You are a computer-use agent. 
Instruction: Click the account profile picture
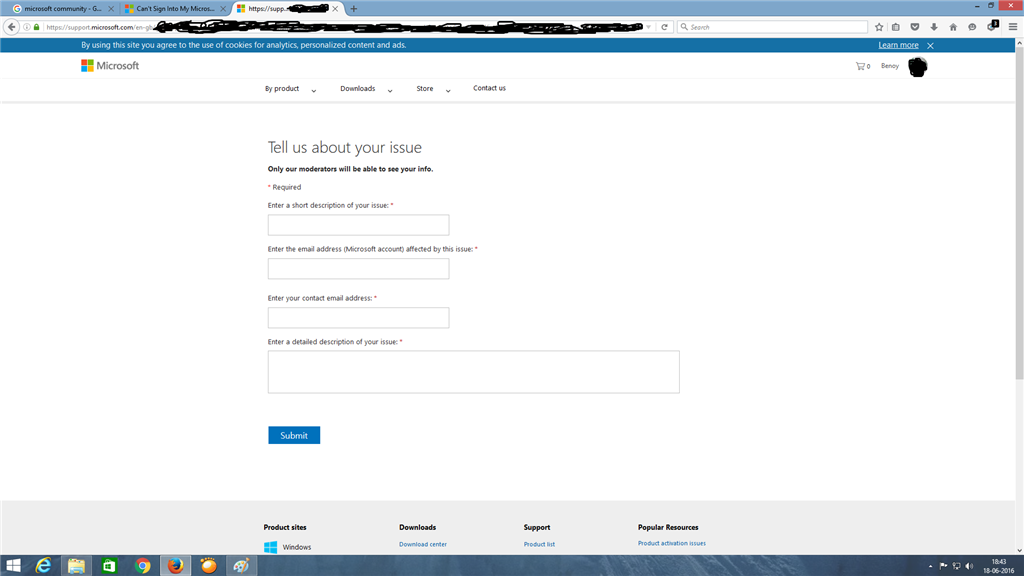(x=918, y=67)
